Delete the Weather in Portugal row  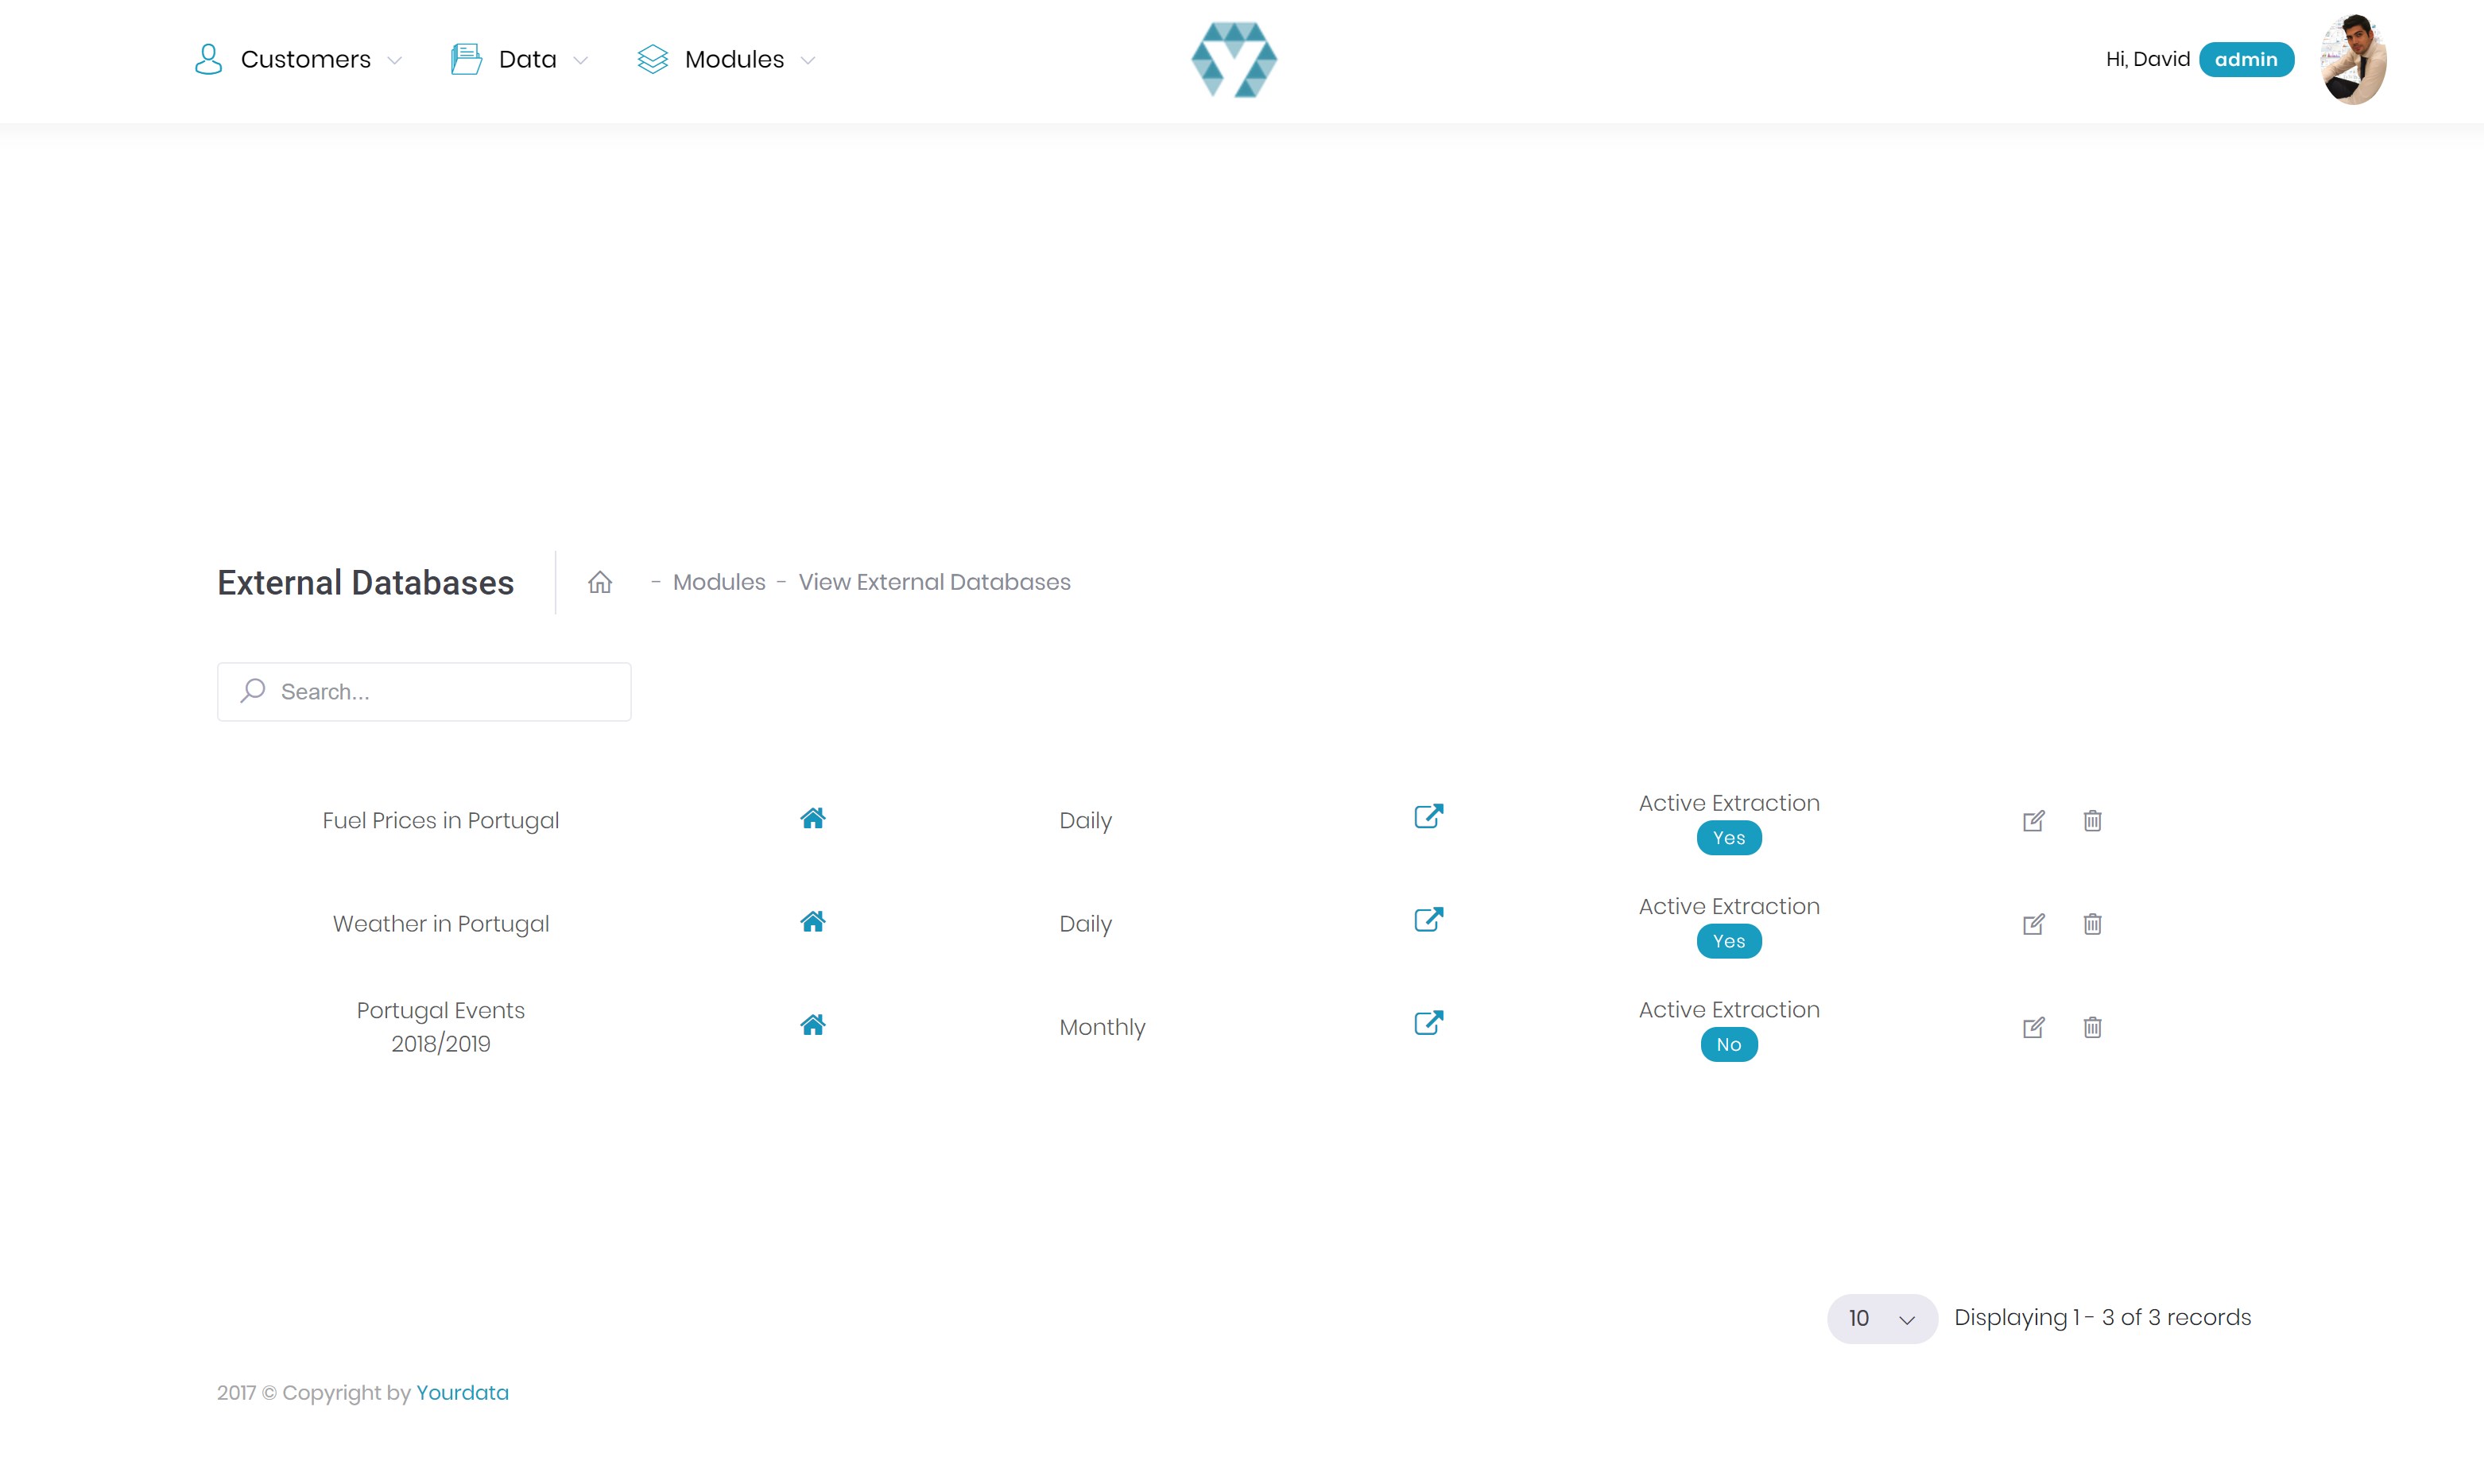(2092, 924)
